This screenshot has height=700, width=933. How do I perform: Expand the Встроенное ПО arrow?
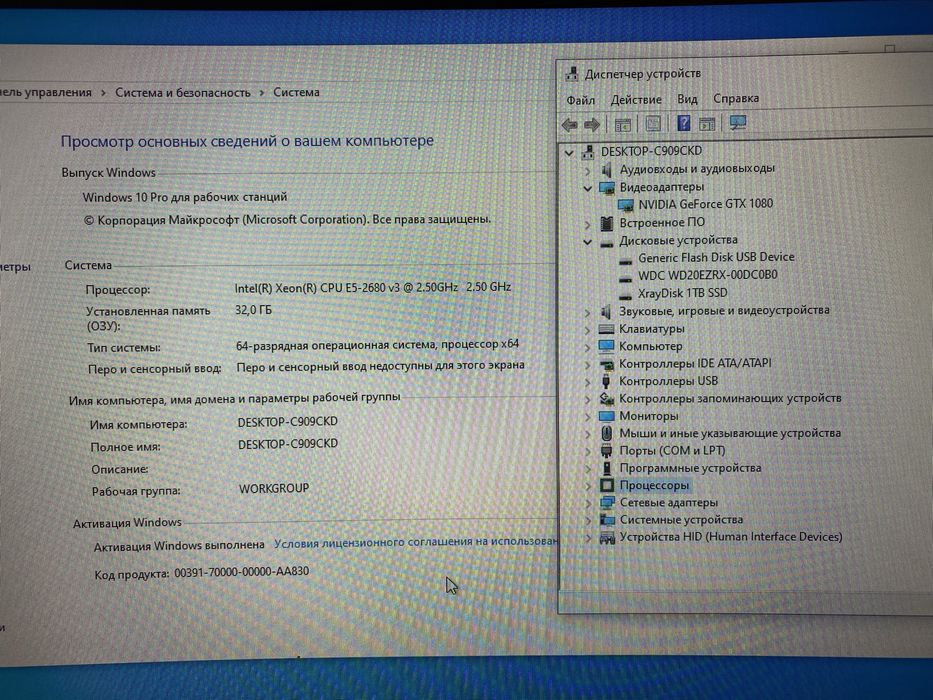tap(588, 224)
